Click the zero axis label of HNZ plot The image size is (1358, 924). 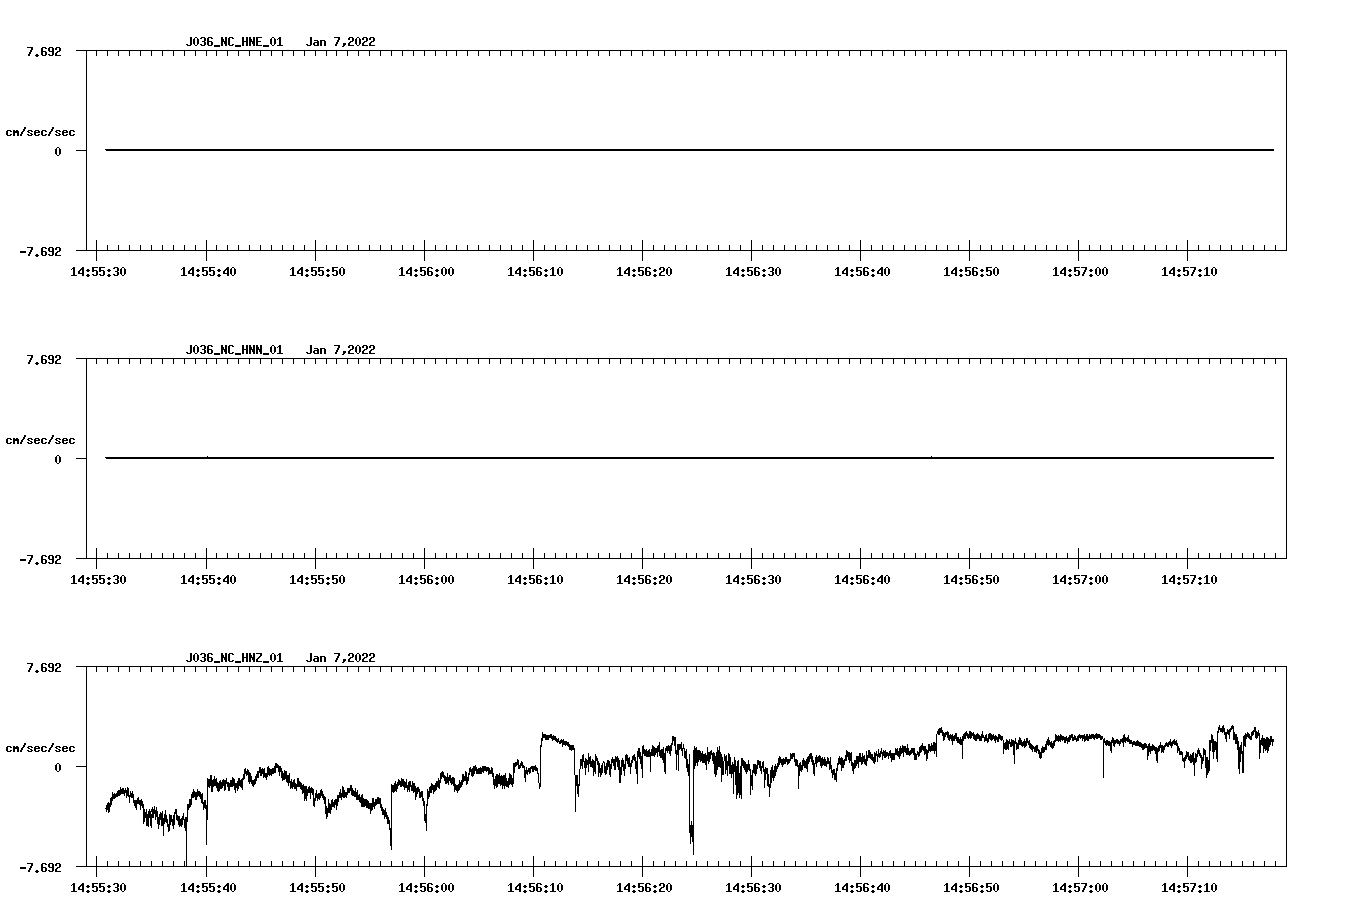(58, 768)
